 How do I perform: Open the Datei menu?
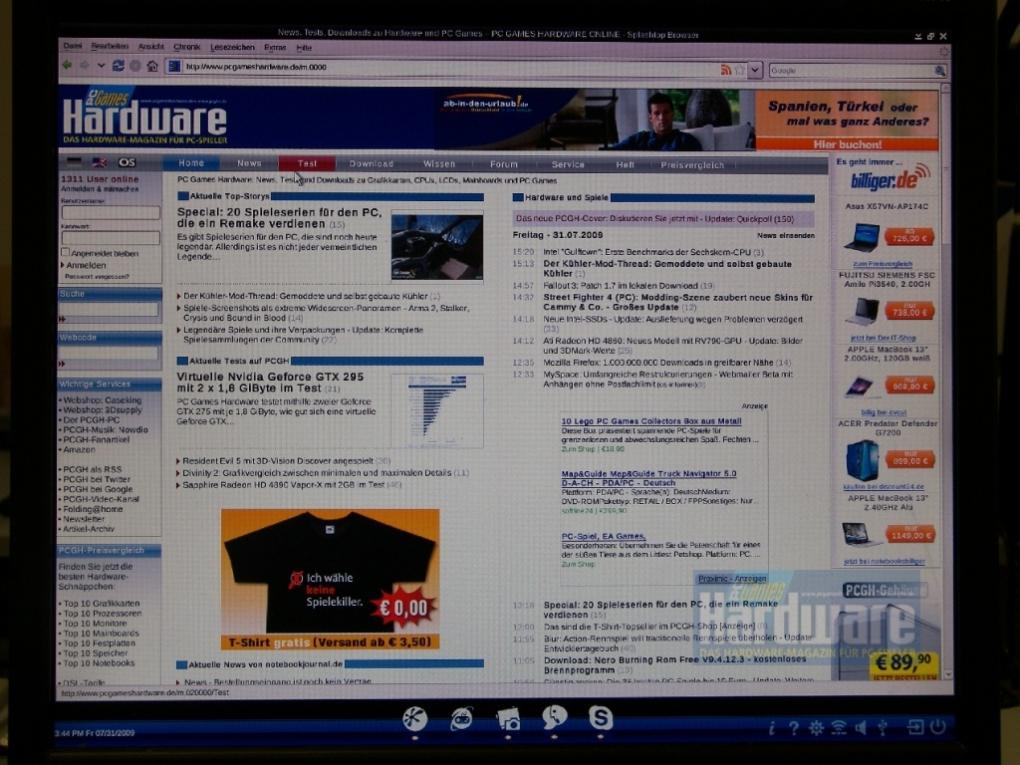[73, 46]
